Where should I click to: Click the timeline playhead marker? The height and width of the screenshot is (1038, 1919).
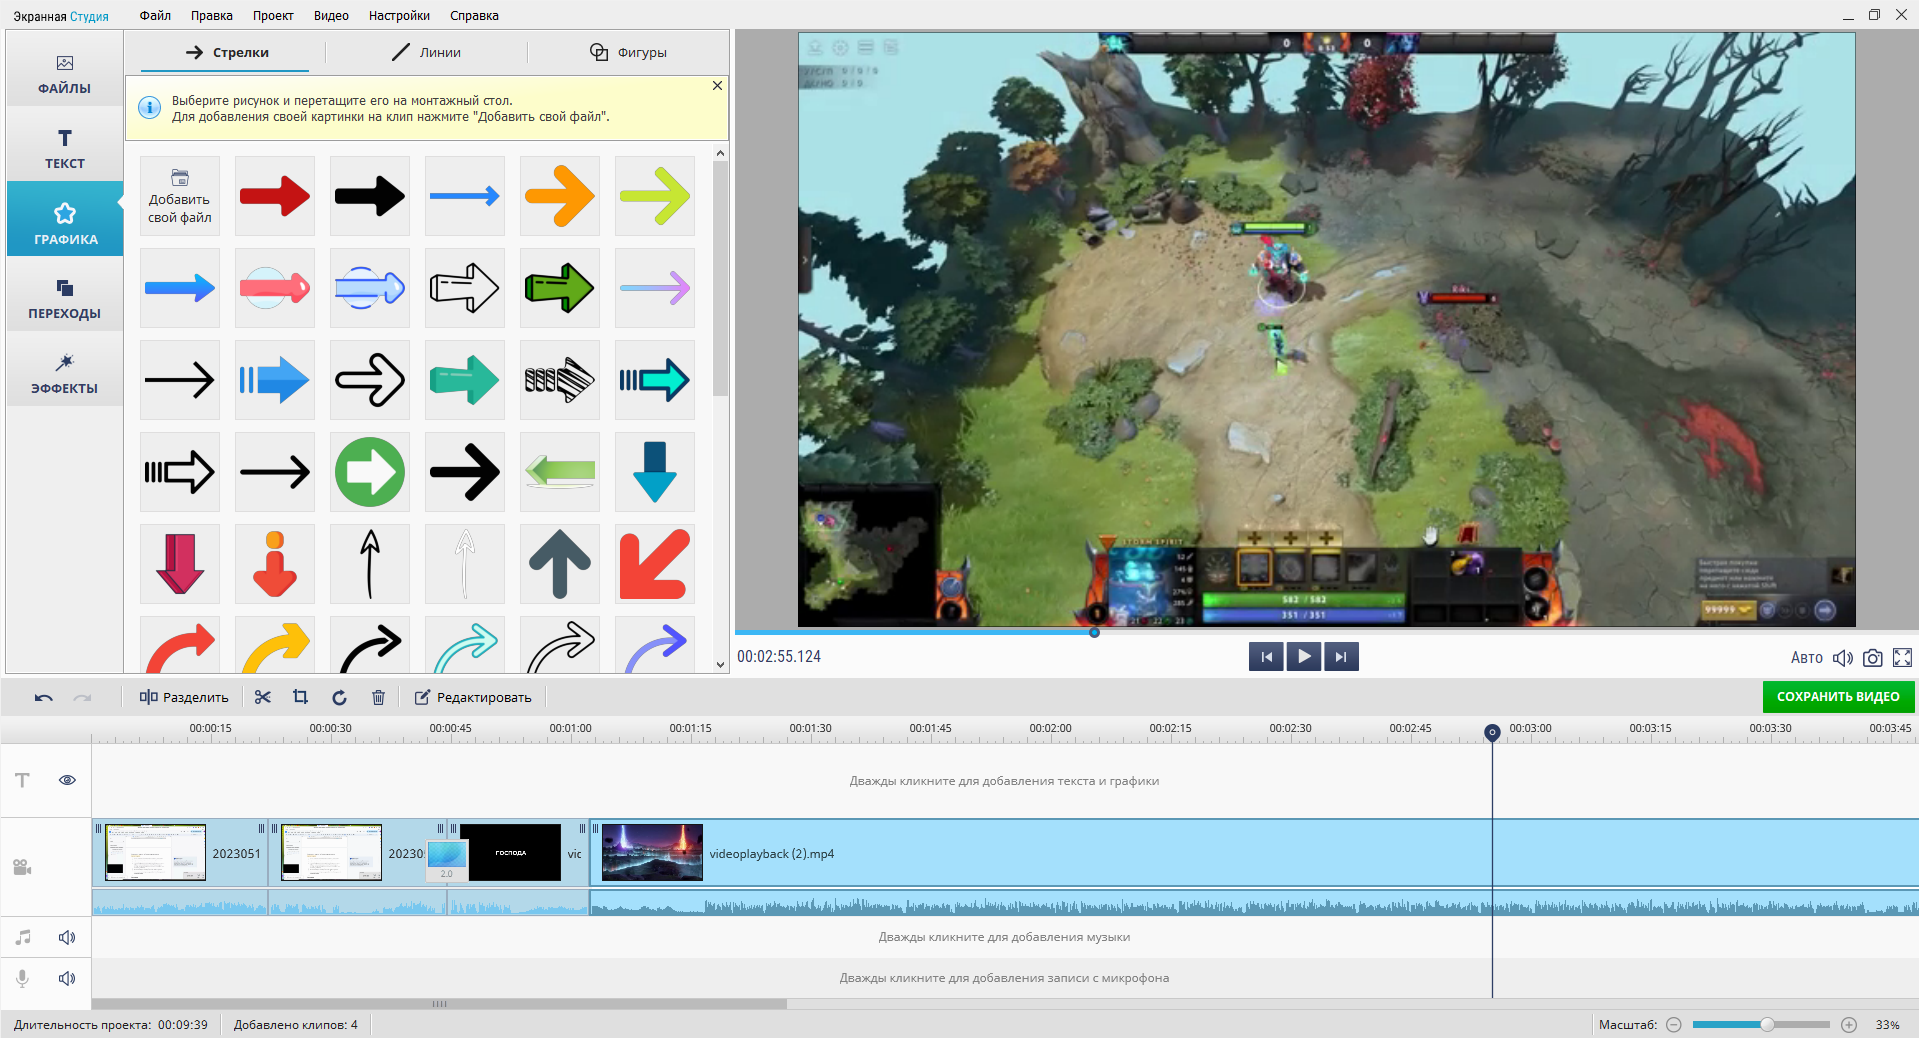point(1492,732)
